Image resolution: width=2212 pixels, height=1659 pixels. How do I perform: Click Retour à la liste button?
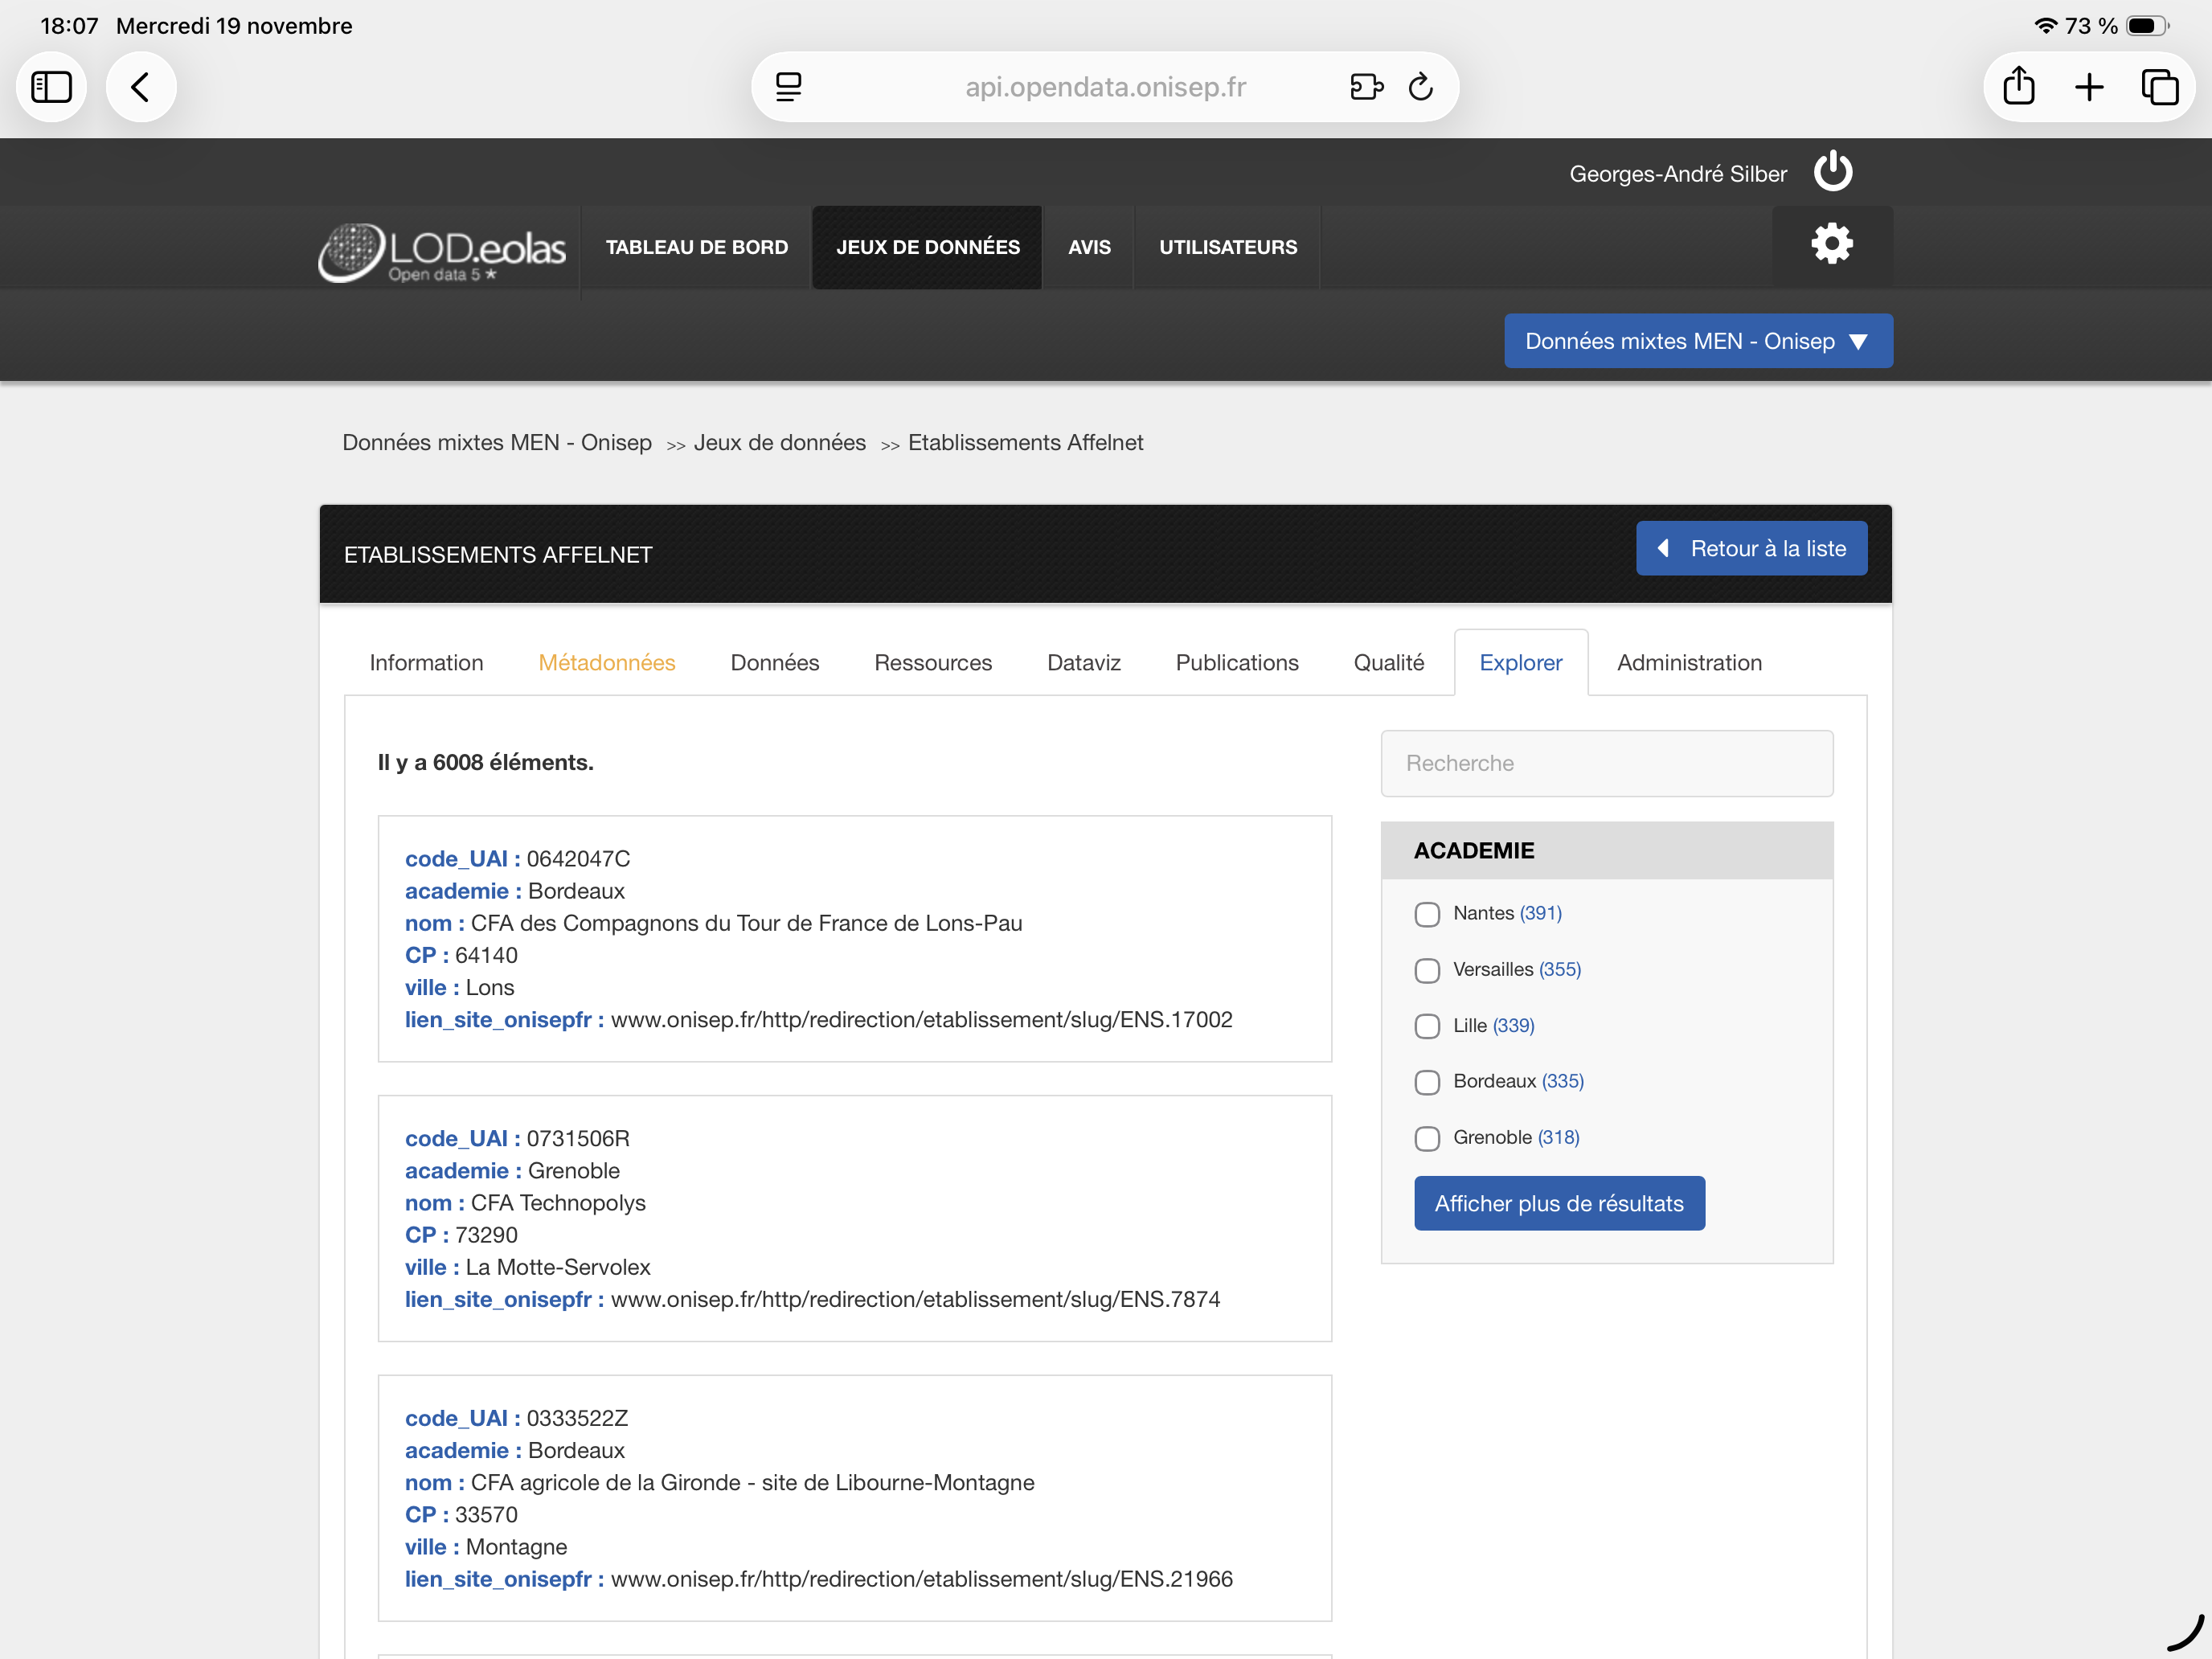(x=1750, y=549)
